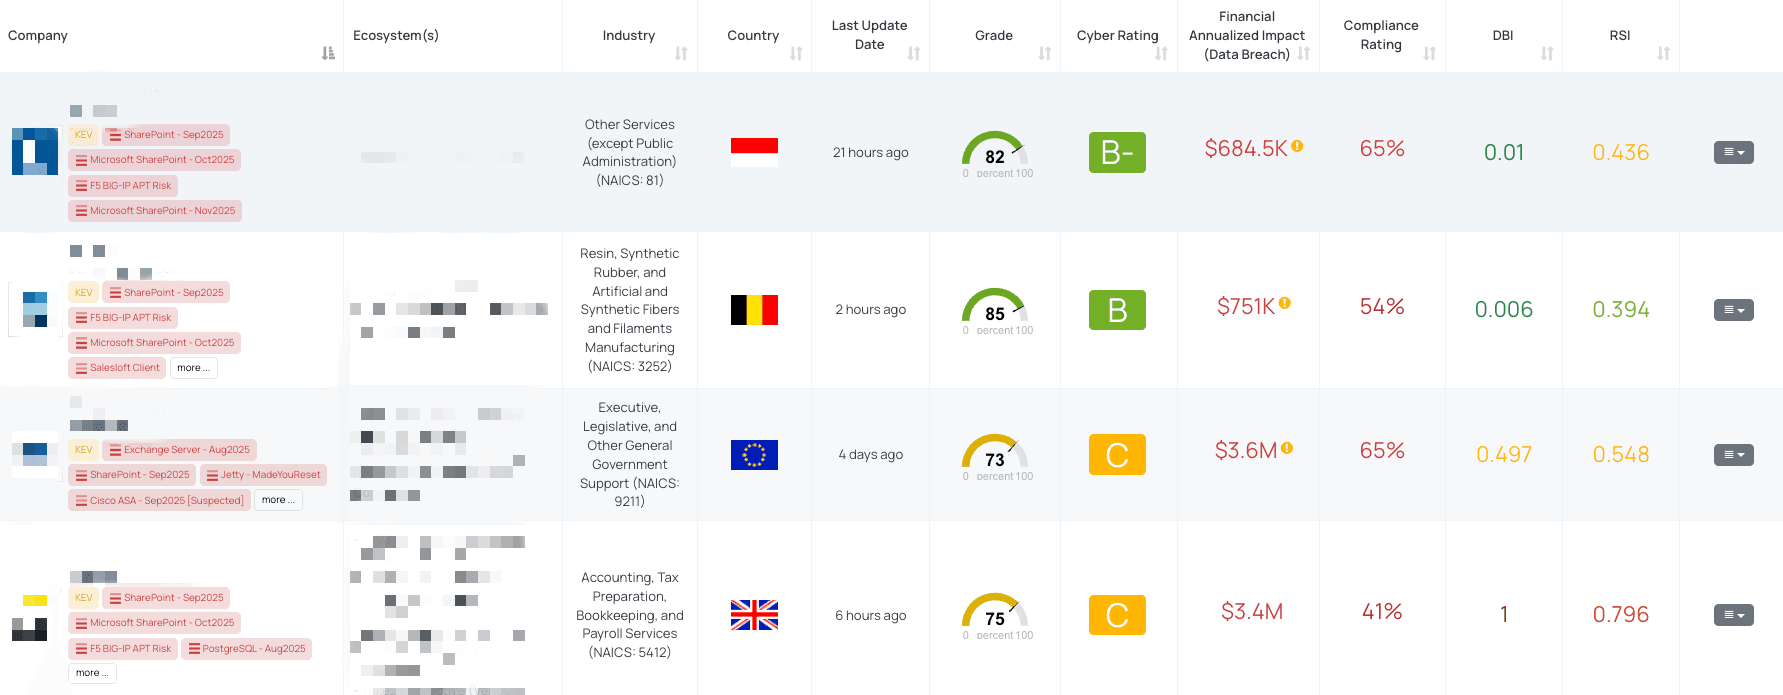Screen dimensions: 1783x695
Task: Open row menu for the Belgium company
Action: tap(1733, 310)
